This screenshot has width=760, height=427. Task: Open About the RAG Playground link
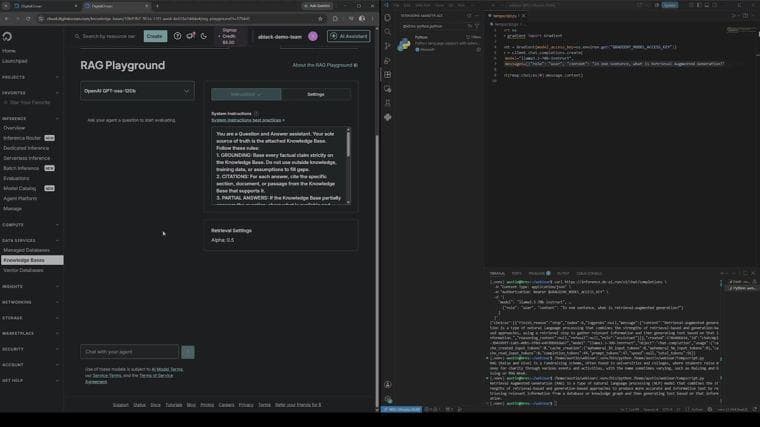(325, 65)
